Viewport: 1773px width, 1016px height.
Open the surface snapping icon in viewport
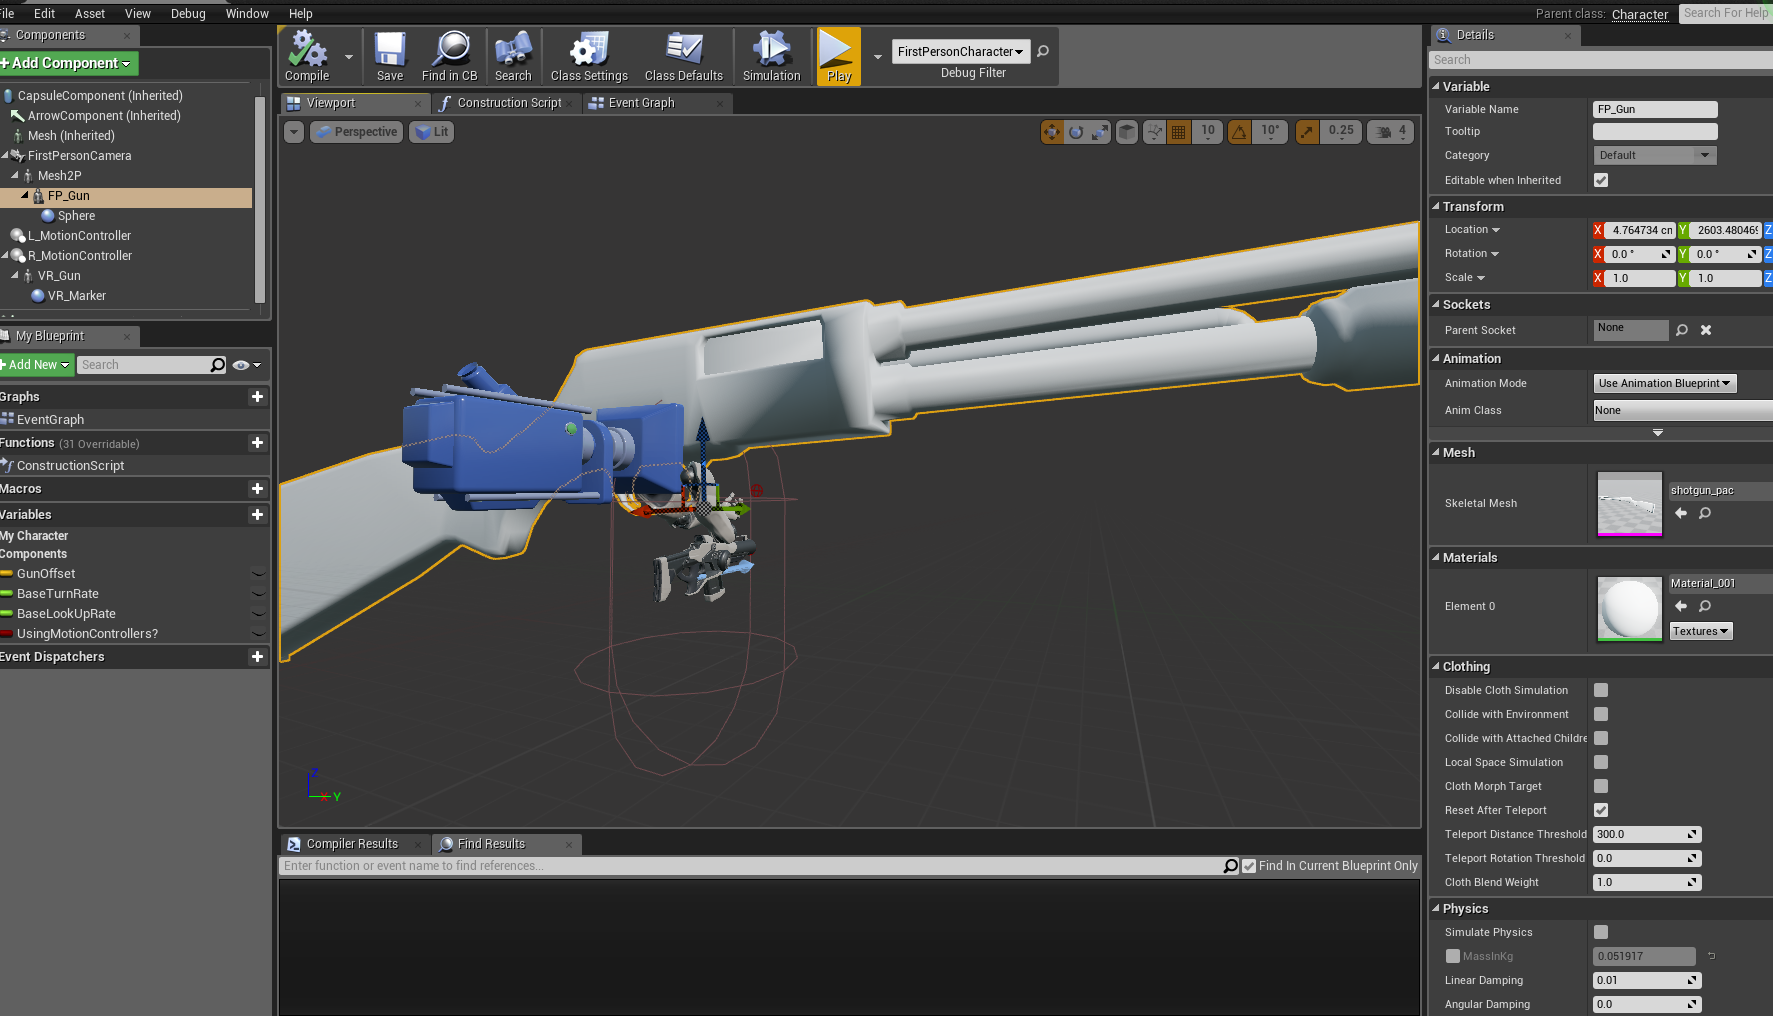click(x=1155, y=132)
